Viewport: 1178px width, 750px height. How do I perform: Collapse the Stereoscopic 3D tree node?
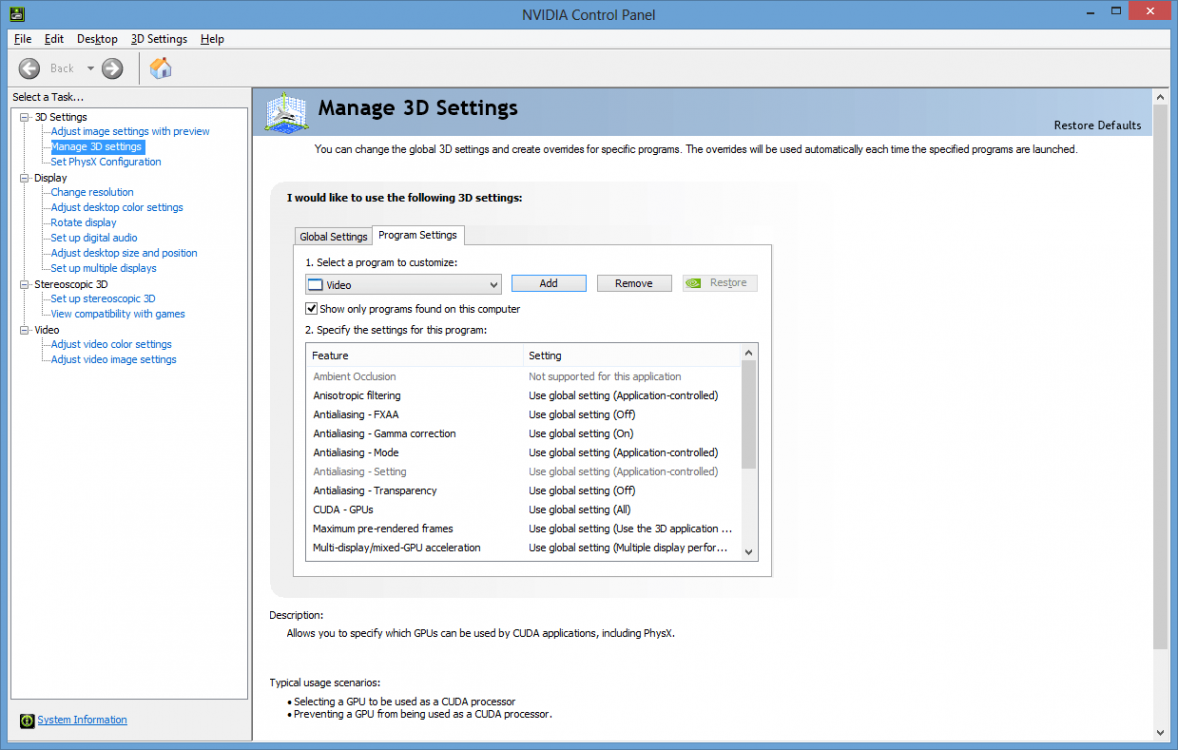(25, 285)
